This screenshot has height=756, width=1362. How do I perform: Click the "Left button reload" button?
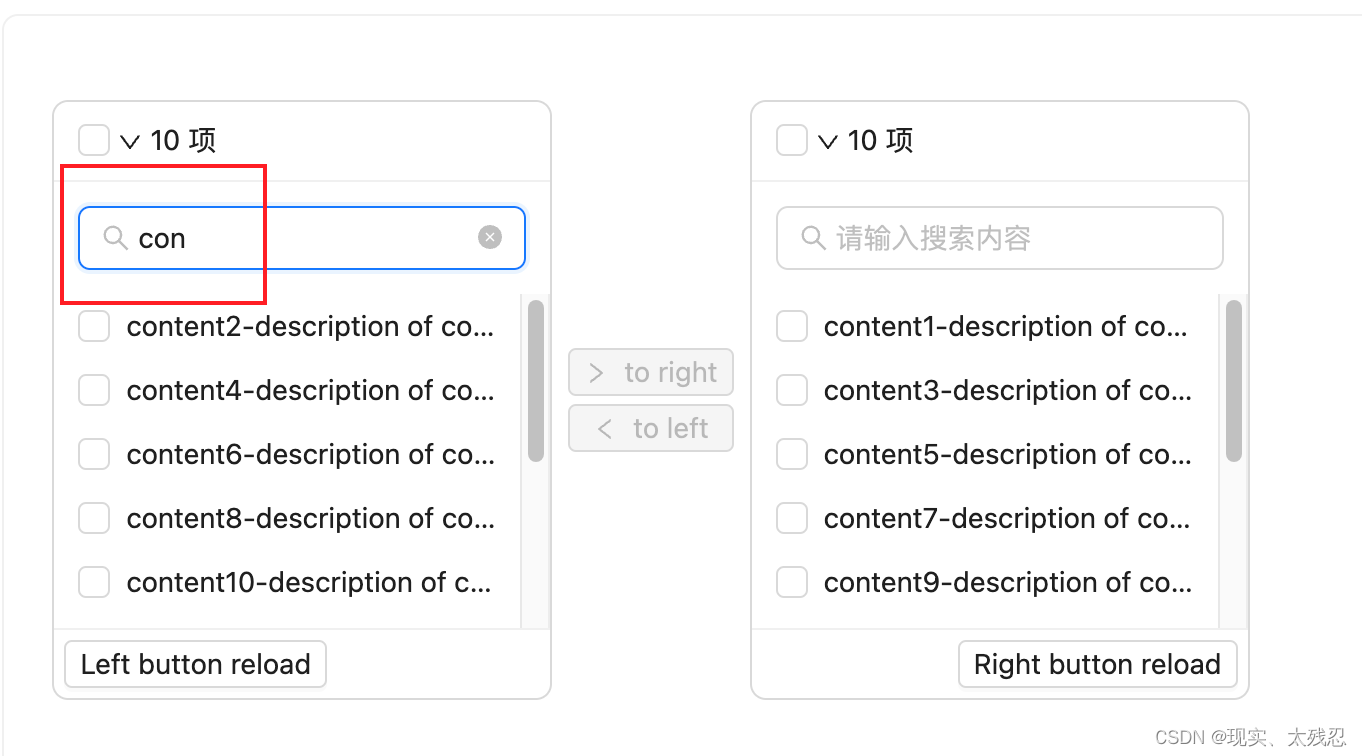(x=195, y=664)
